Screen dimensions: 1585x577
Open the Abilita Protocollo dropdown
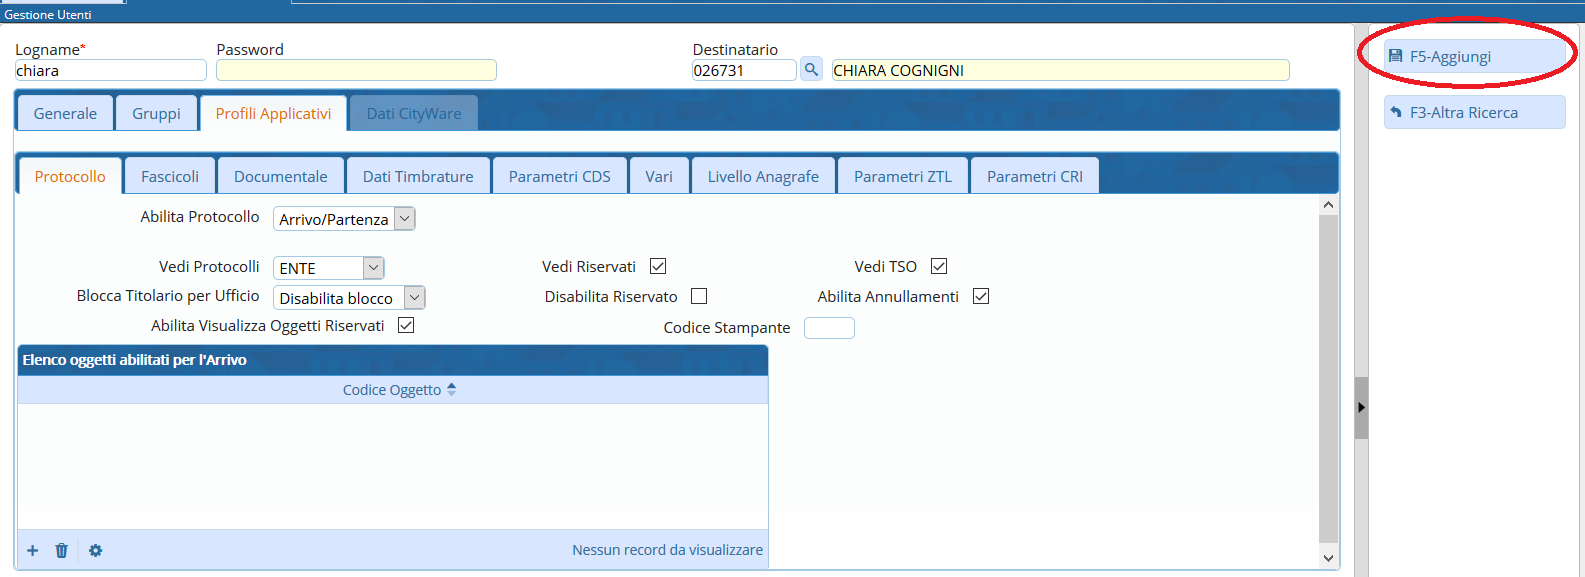pyautogui.click(x=404, y=218)
